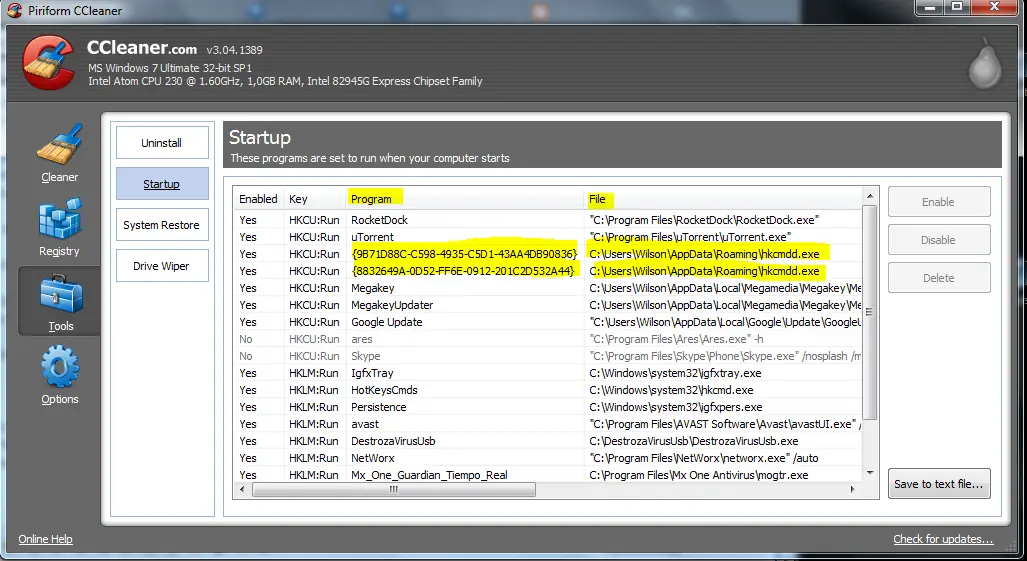This screenshot has width=1027, height=561.
Task: Select the Google Update startup entry
Action: coord(548,322)
